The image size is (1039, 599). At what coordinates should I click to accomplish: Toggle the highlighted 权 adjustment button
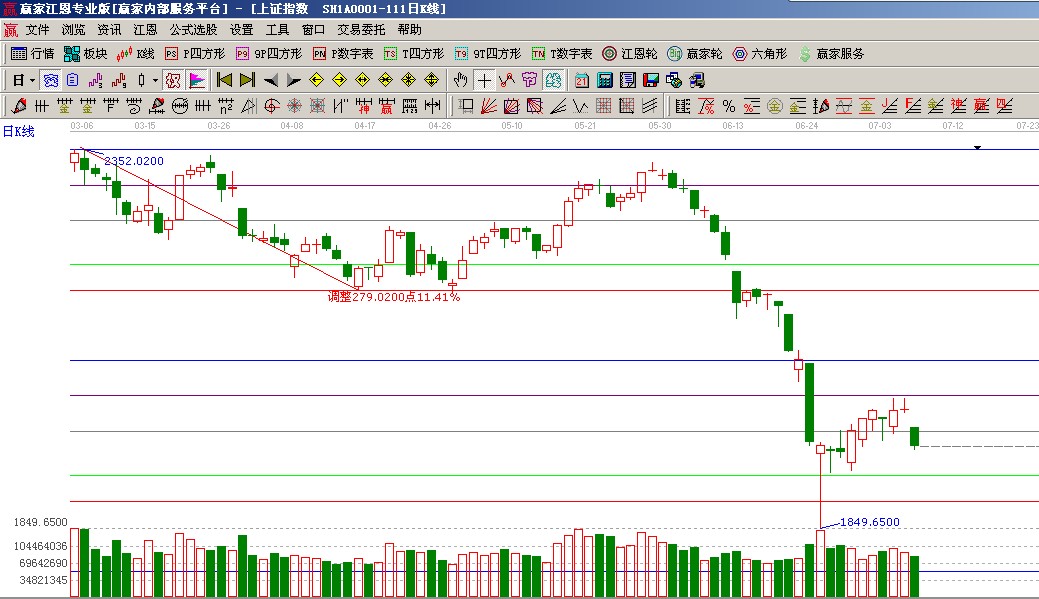point(172,80)
